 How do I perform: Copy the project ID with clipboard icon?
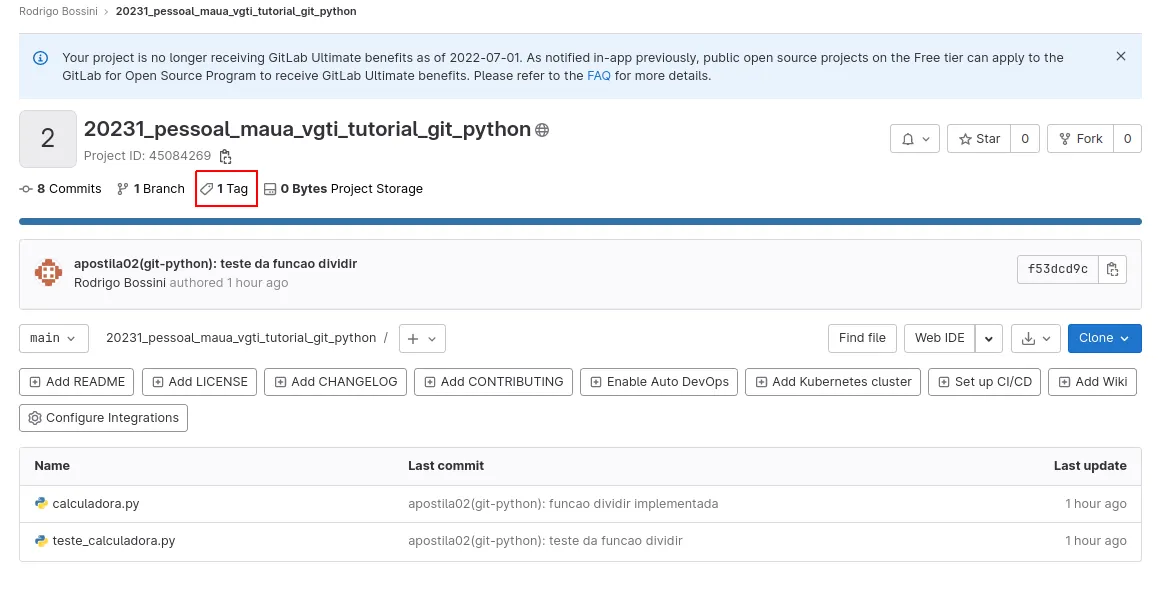[x=225, y=156]
